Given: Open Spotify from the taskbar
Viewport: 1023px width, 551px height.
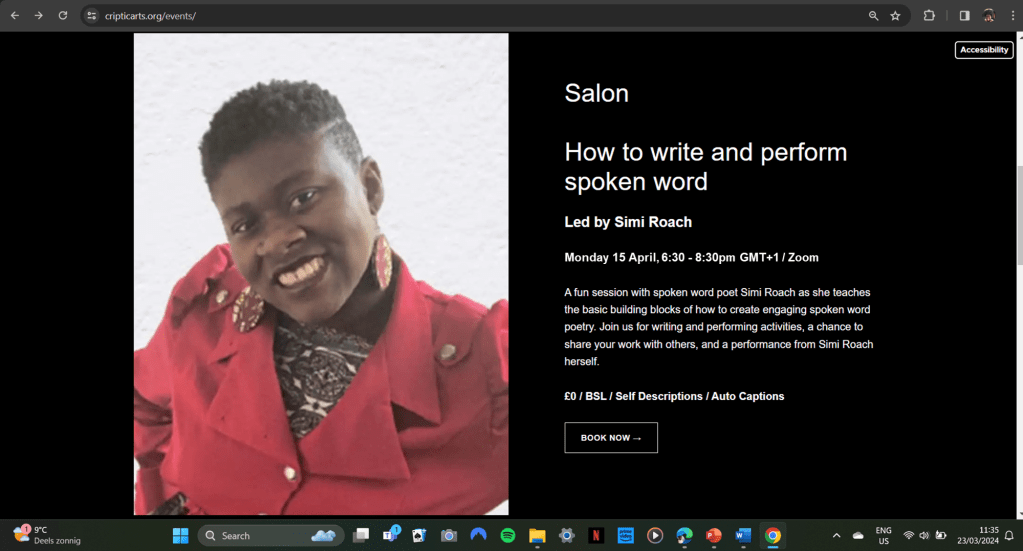Looking at the screenshot, I should [508, 535].
